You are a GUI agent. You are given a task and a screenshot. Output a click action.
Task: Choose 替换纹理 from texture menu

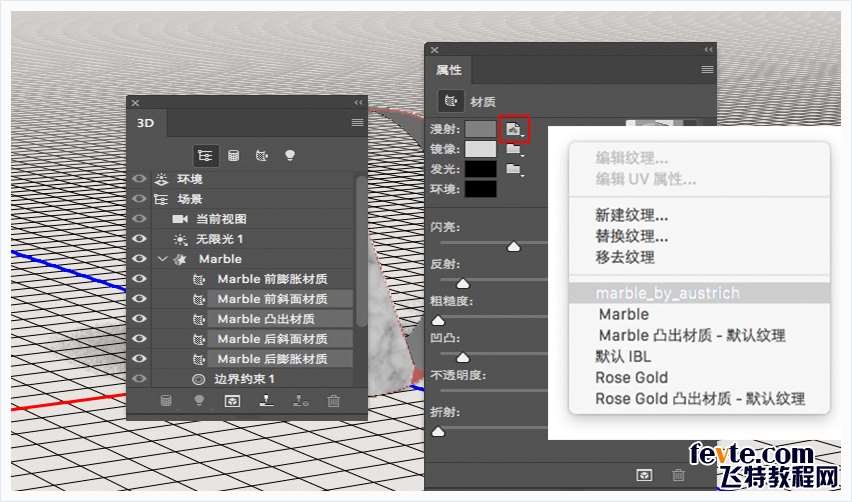[x=632, y=236]
